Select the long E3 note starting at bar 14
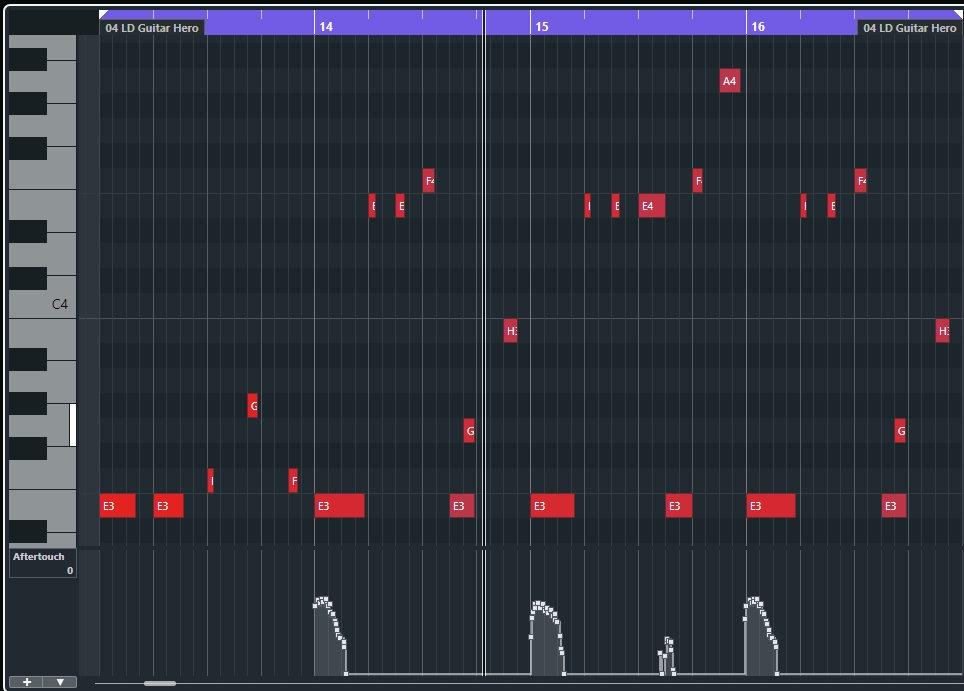 point(339,506)
